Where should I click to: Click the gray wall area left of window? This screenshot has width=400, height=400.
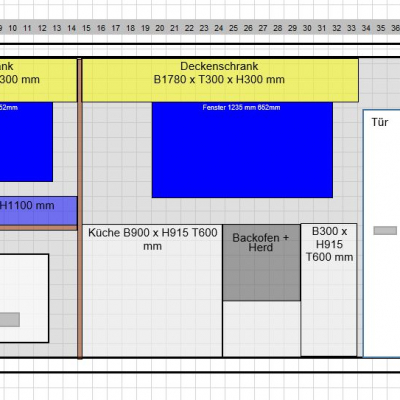(x=117, y=163)
